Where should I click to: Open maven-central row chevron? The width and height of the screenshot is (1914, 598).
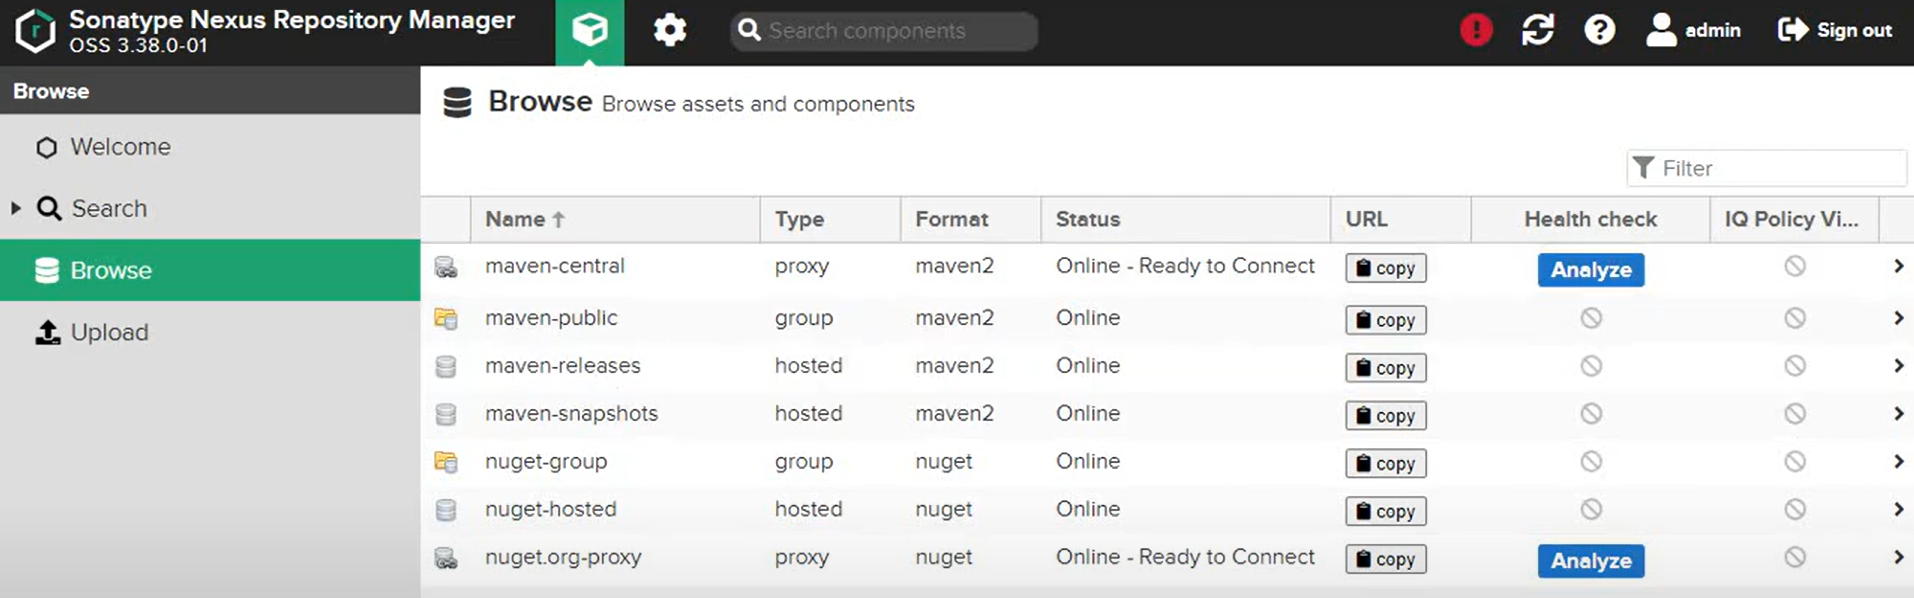(x=1898, y=266)
